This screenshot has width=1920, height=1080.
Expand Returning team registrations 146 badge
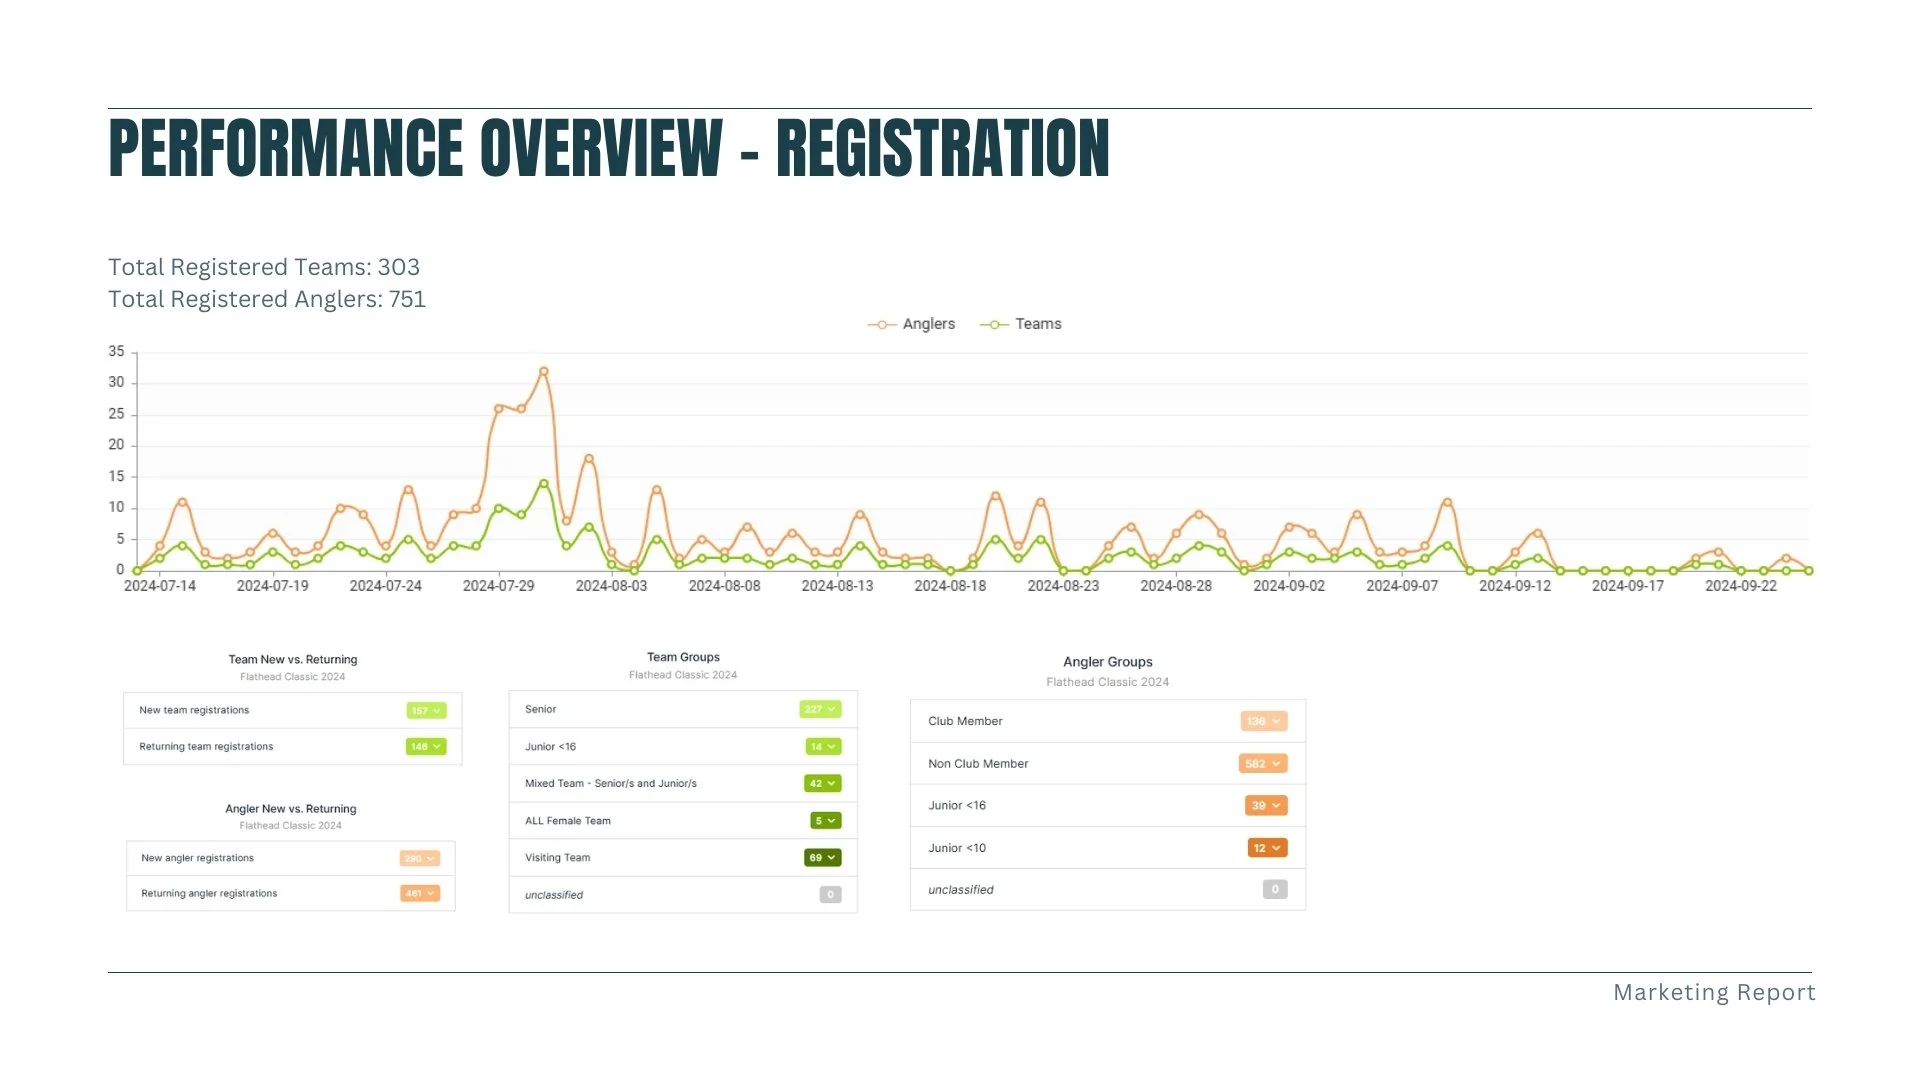(x=426, y=747)
